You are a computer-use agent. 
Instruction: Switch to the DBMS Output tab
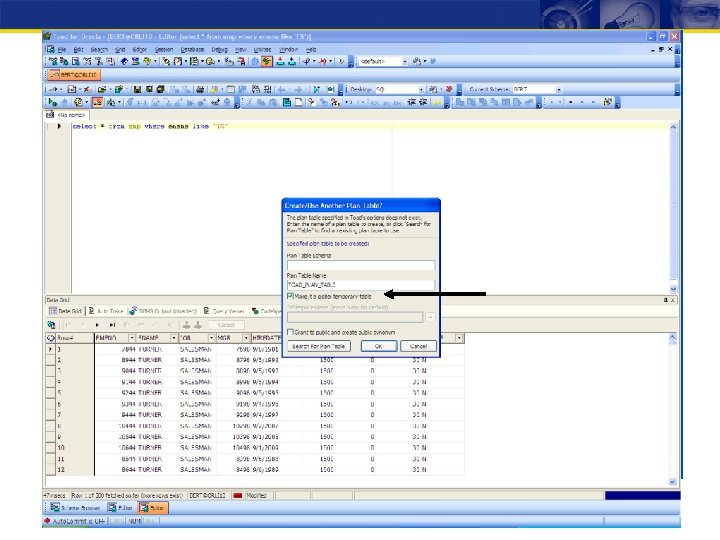click(x=163, y=311)
